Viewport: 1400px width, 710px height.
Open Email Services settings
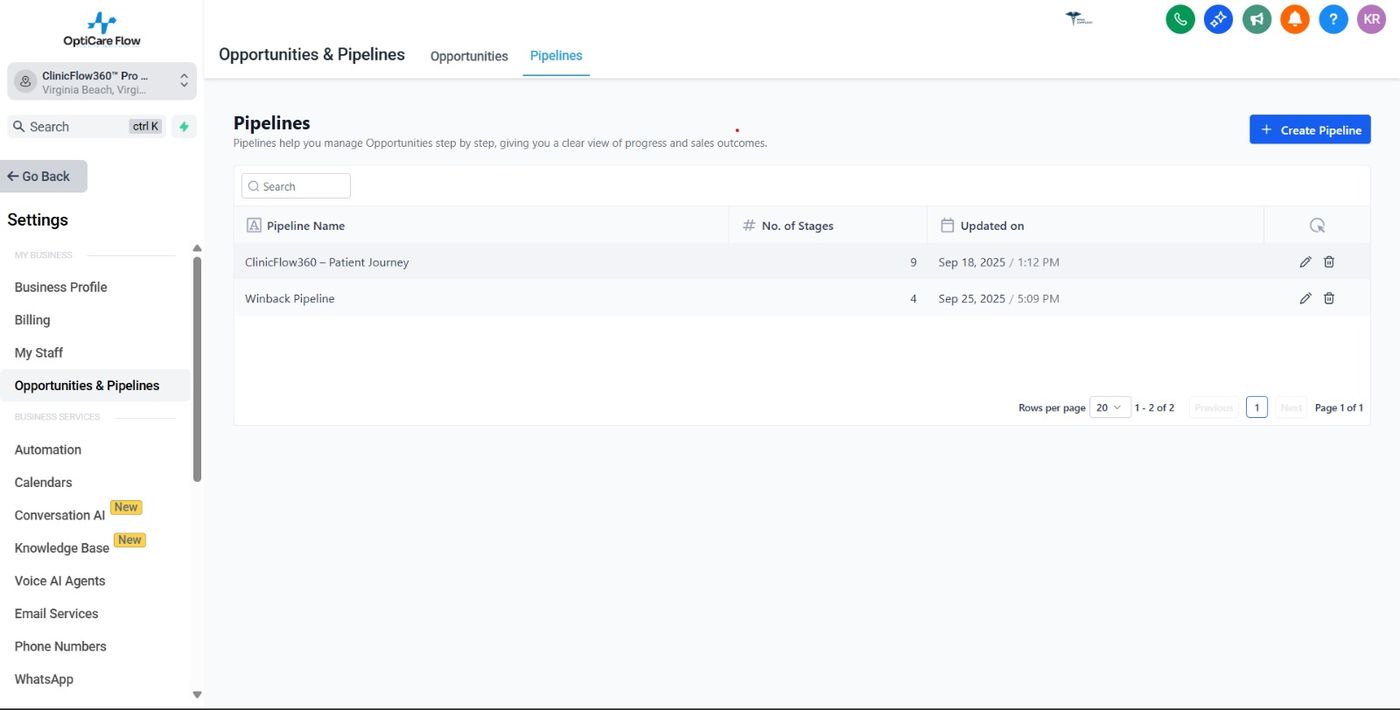click(x=56, y=614)
